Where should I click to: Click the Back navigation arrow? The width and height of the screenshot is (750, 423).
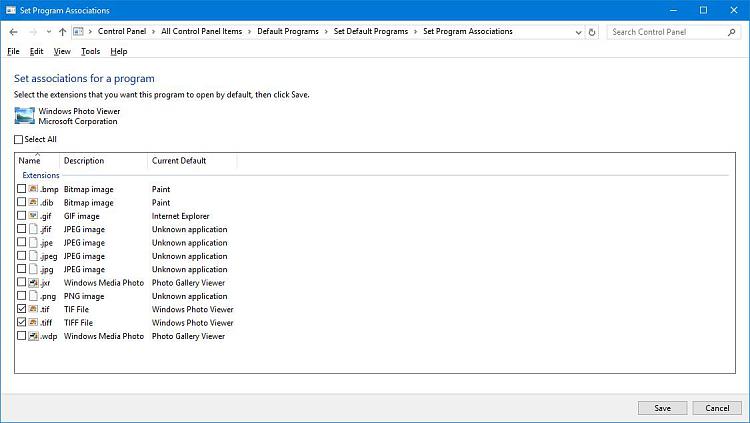13,32
